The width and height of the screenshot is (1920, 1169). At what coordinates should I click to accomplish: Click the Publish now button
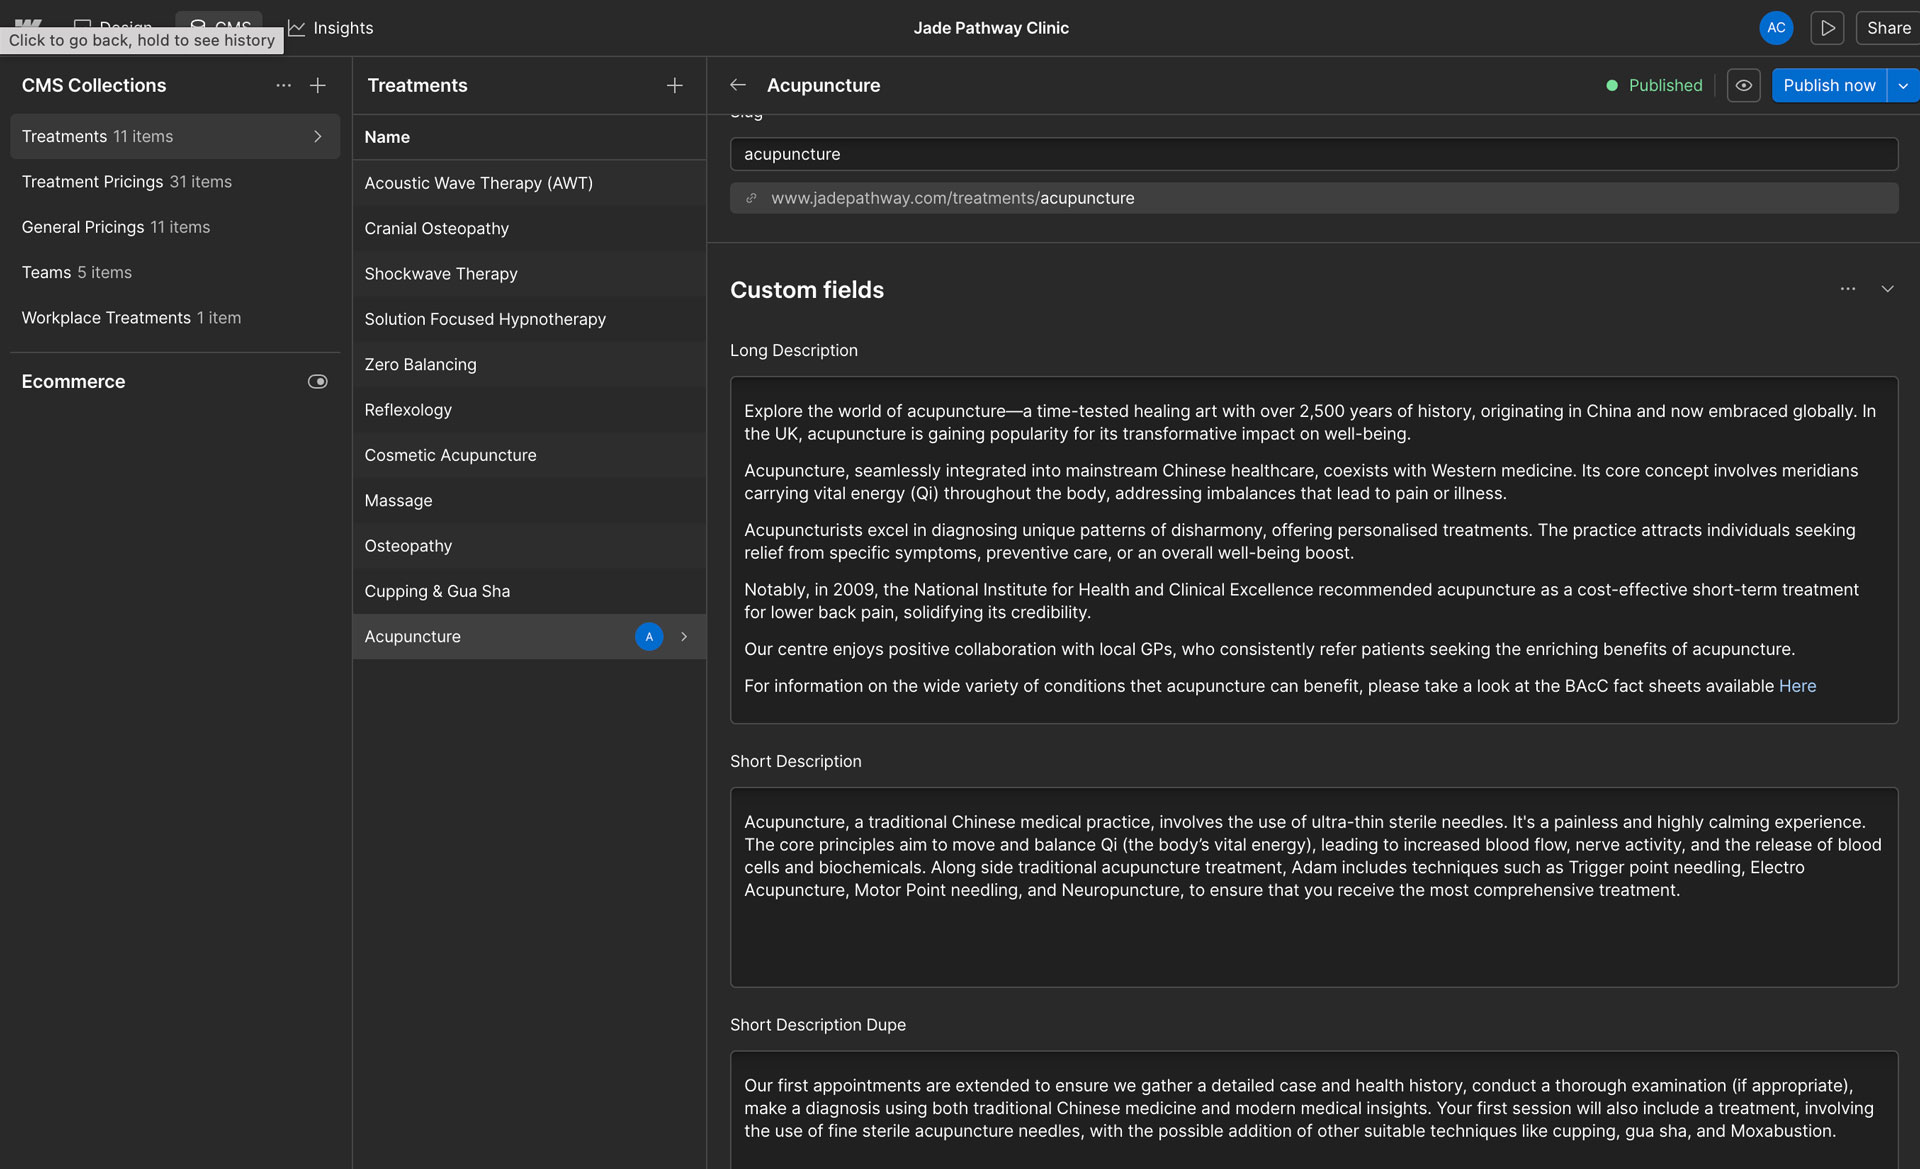point(1829,86)
